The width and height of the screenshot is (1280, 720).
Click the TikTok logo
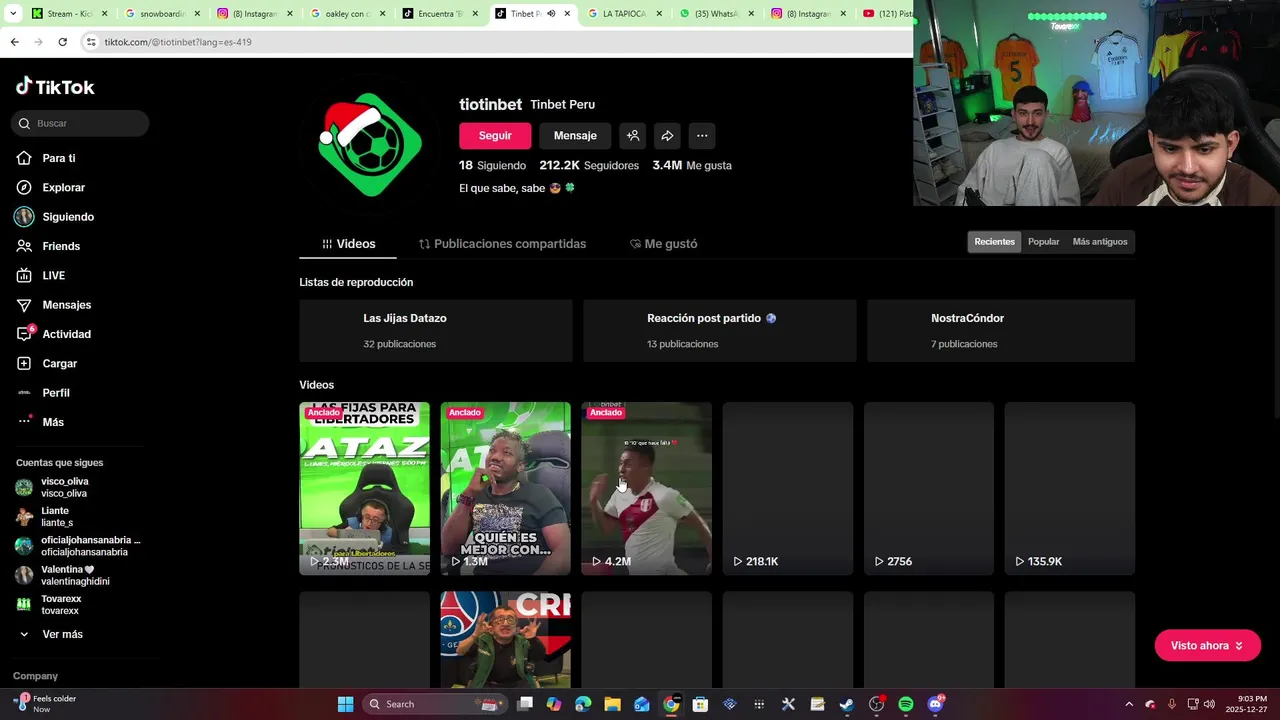pyautogui.click(x=55, y=87)
